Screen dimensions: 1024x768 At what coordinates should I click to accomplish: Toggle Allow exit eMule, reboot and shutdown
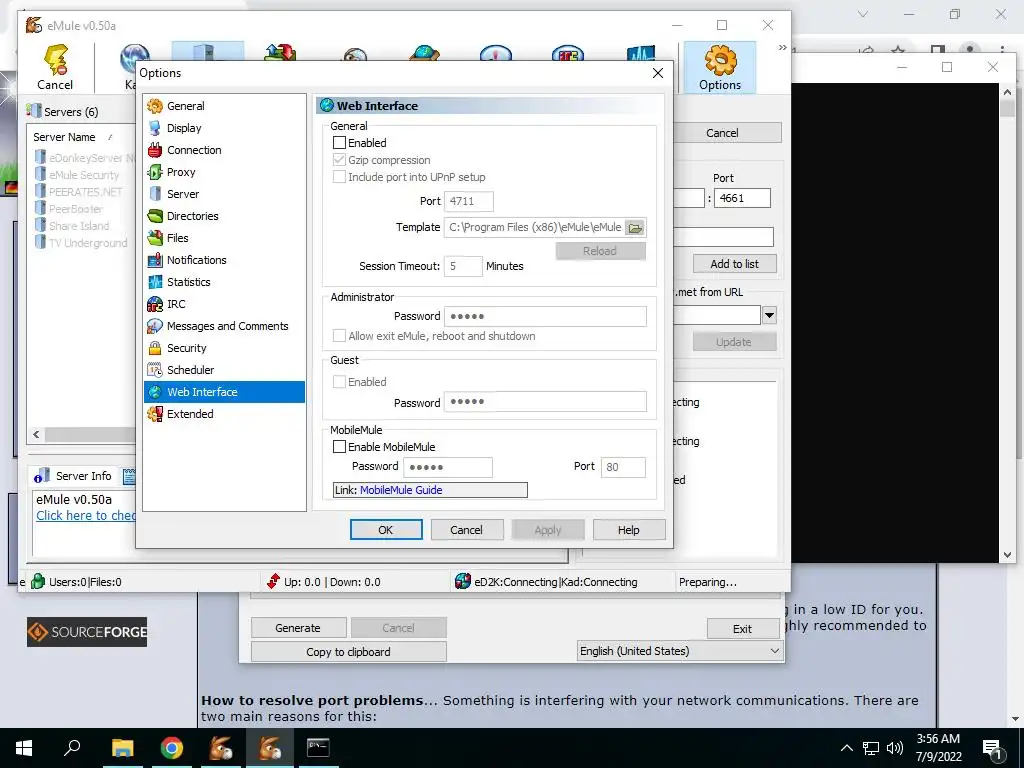pos(339,336)
